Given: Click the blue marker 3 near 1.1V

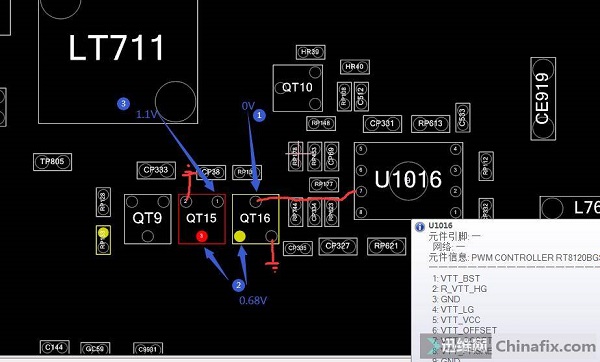Looking at the screenshot, I should click(x=123, y=103).
